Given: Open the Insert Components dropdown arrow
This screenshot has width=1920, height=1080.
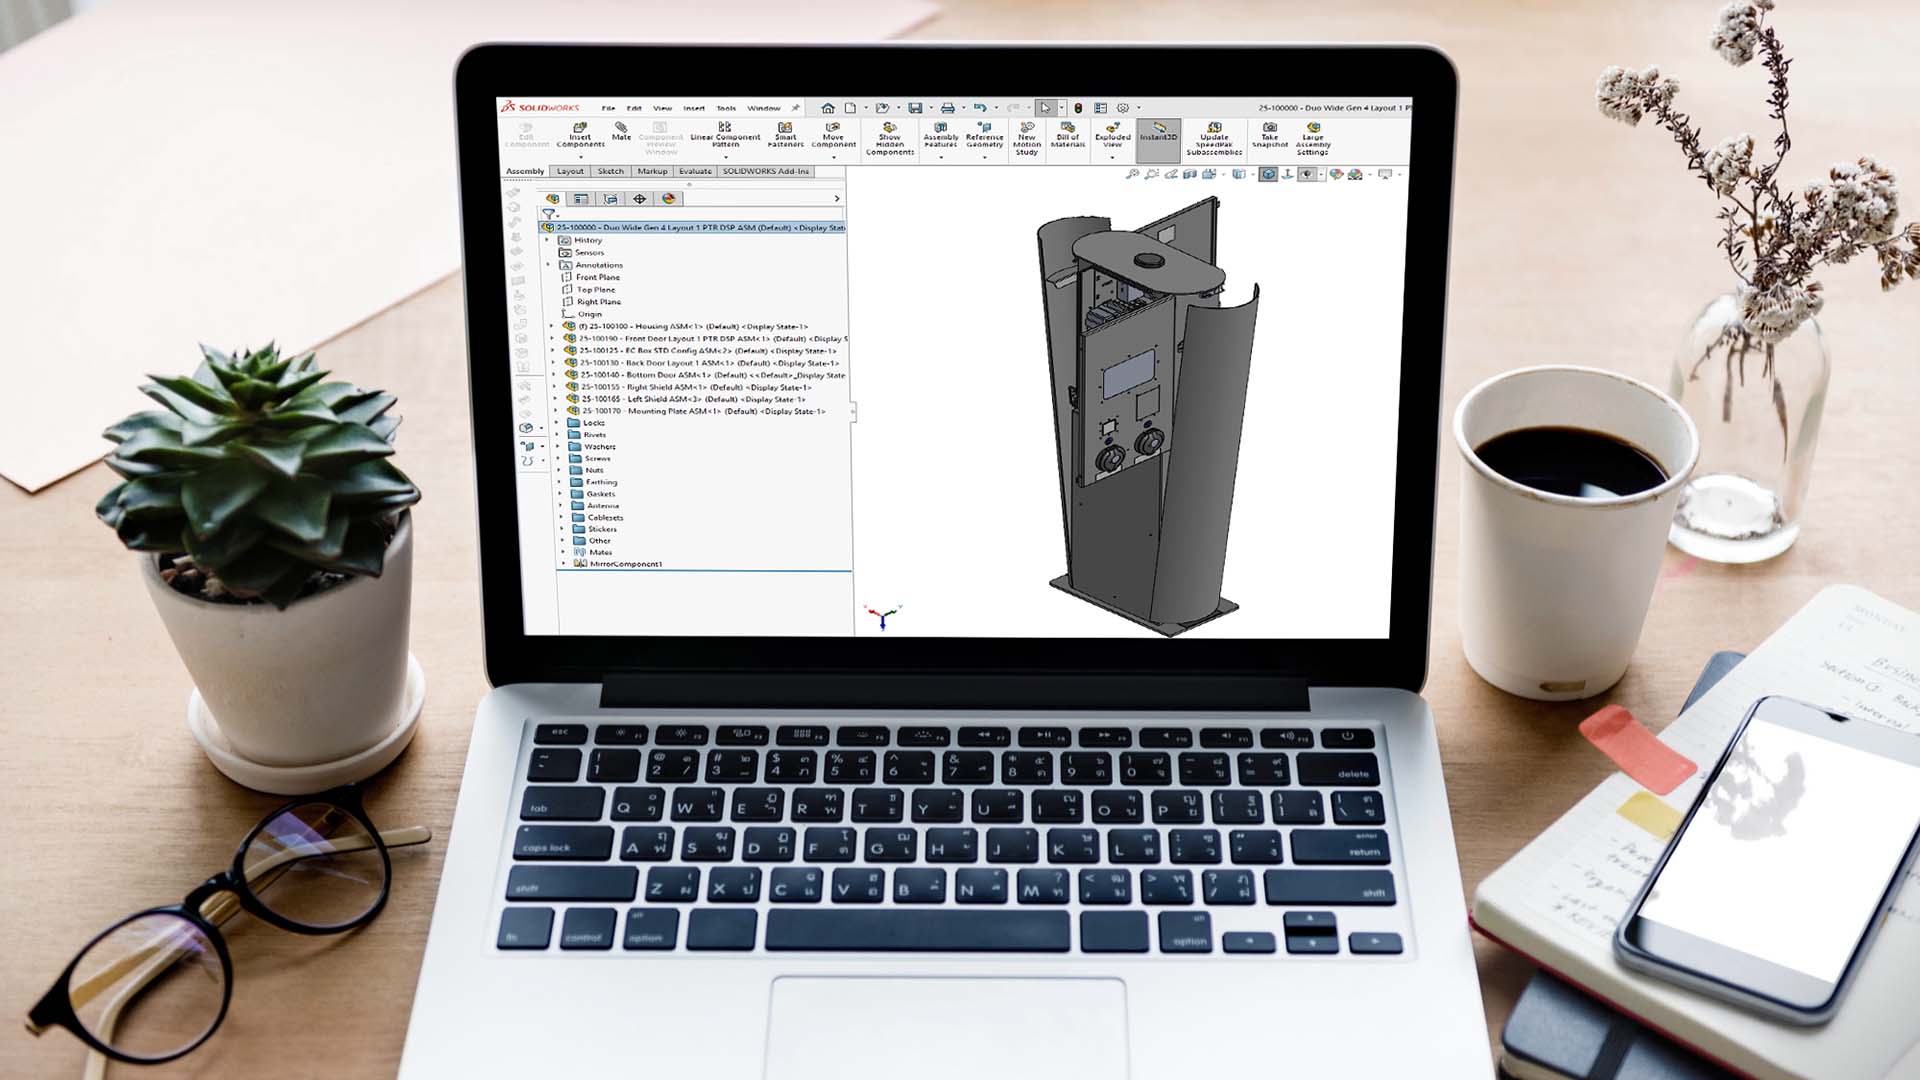Looking at the screenshot, I should 580,157.
